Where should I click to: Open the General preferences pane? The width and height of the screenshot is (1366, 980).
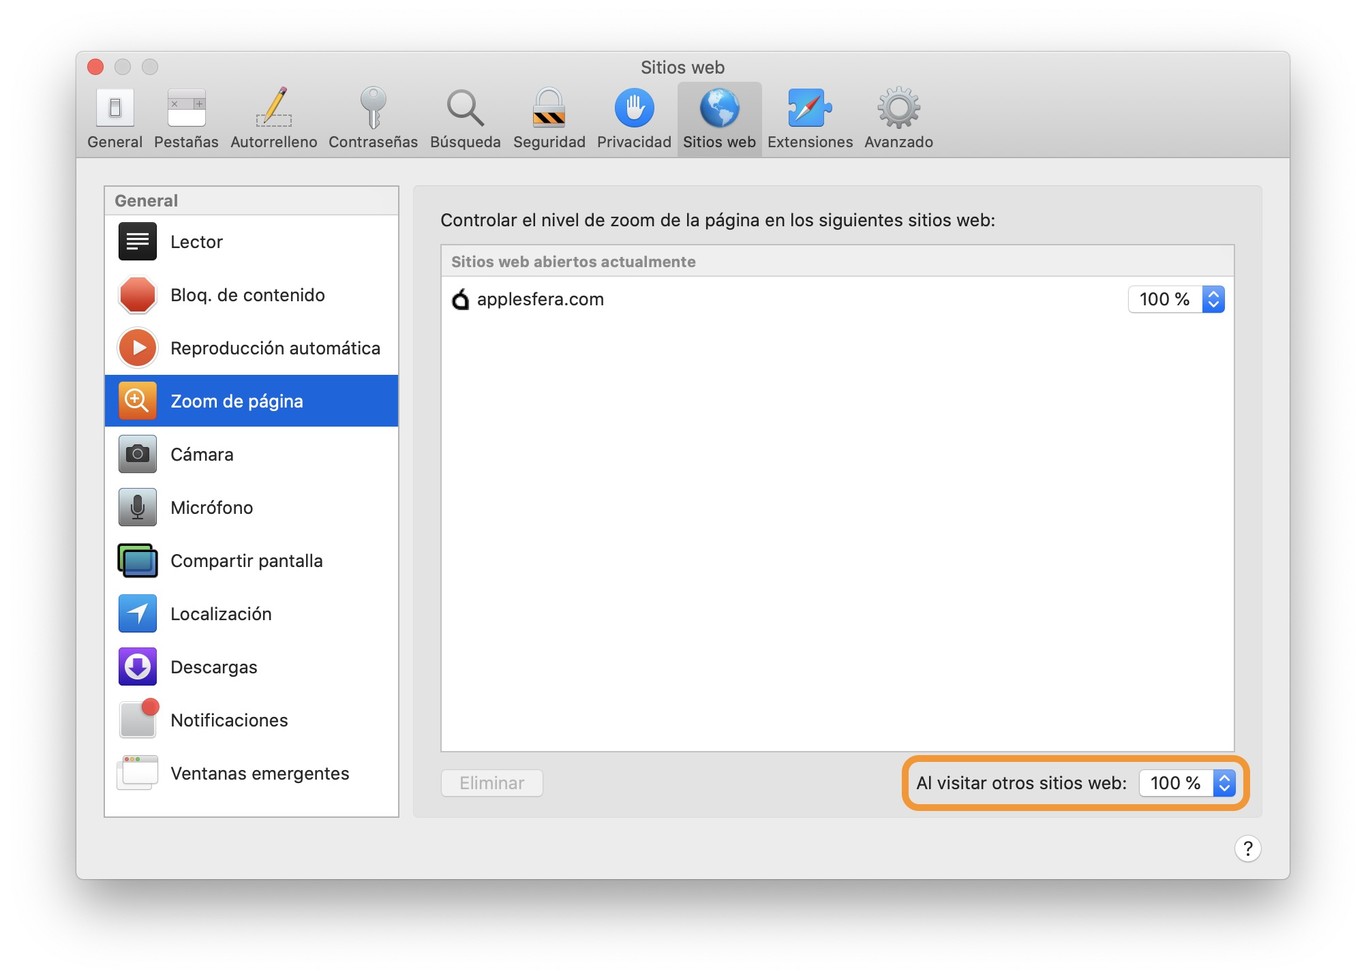click(113, 117)
